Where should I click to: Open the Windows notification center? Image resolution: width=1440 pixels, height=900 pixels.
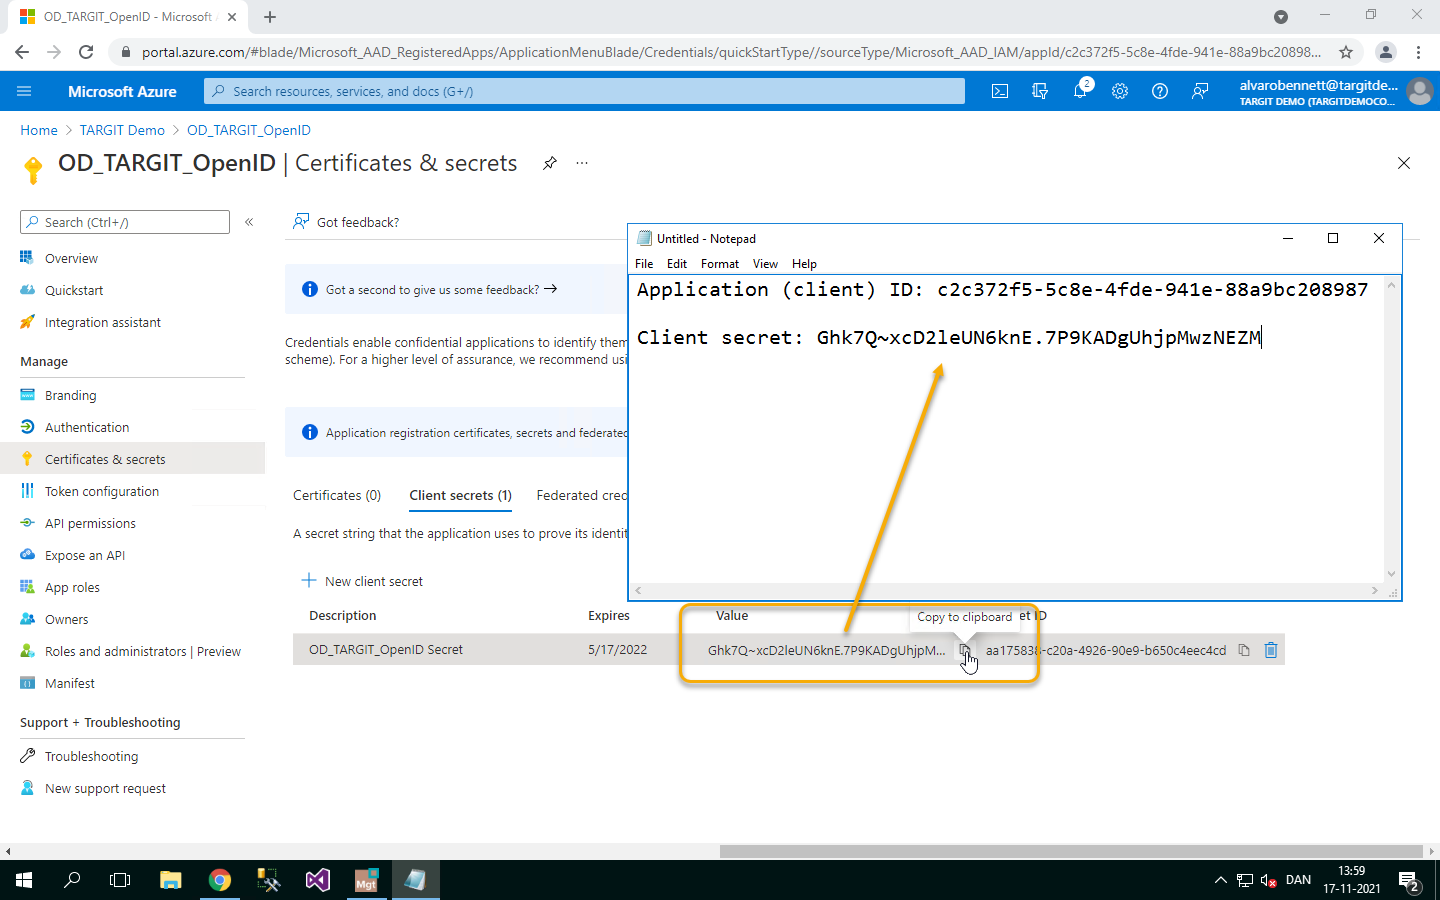pos(1410,881)
